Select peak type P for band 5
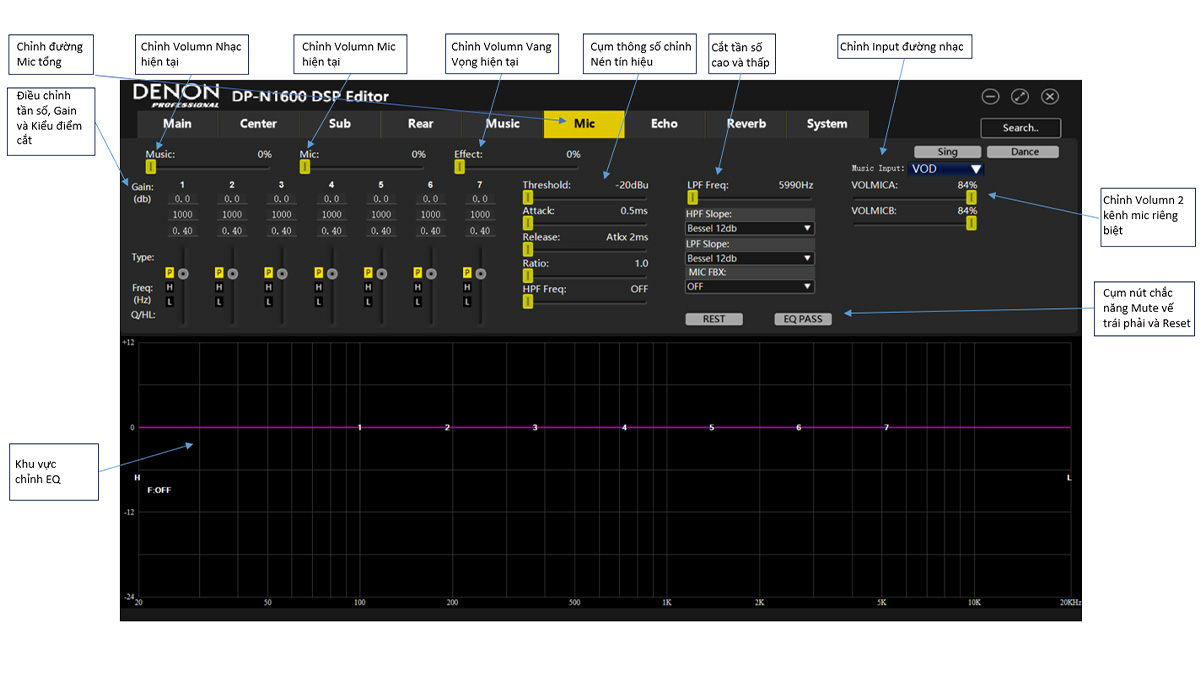The image size is (1200, 686). coord(368,273)
